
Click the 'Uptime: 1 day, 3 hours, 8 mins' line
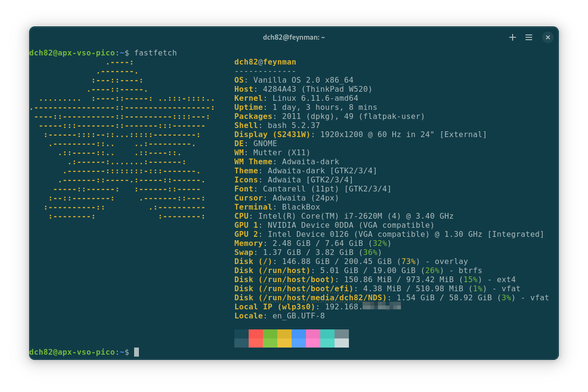click(306, 107)
